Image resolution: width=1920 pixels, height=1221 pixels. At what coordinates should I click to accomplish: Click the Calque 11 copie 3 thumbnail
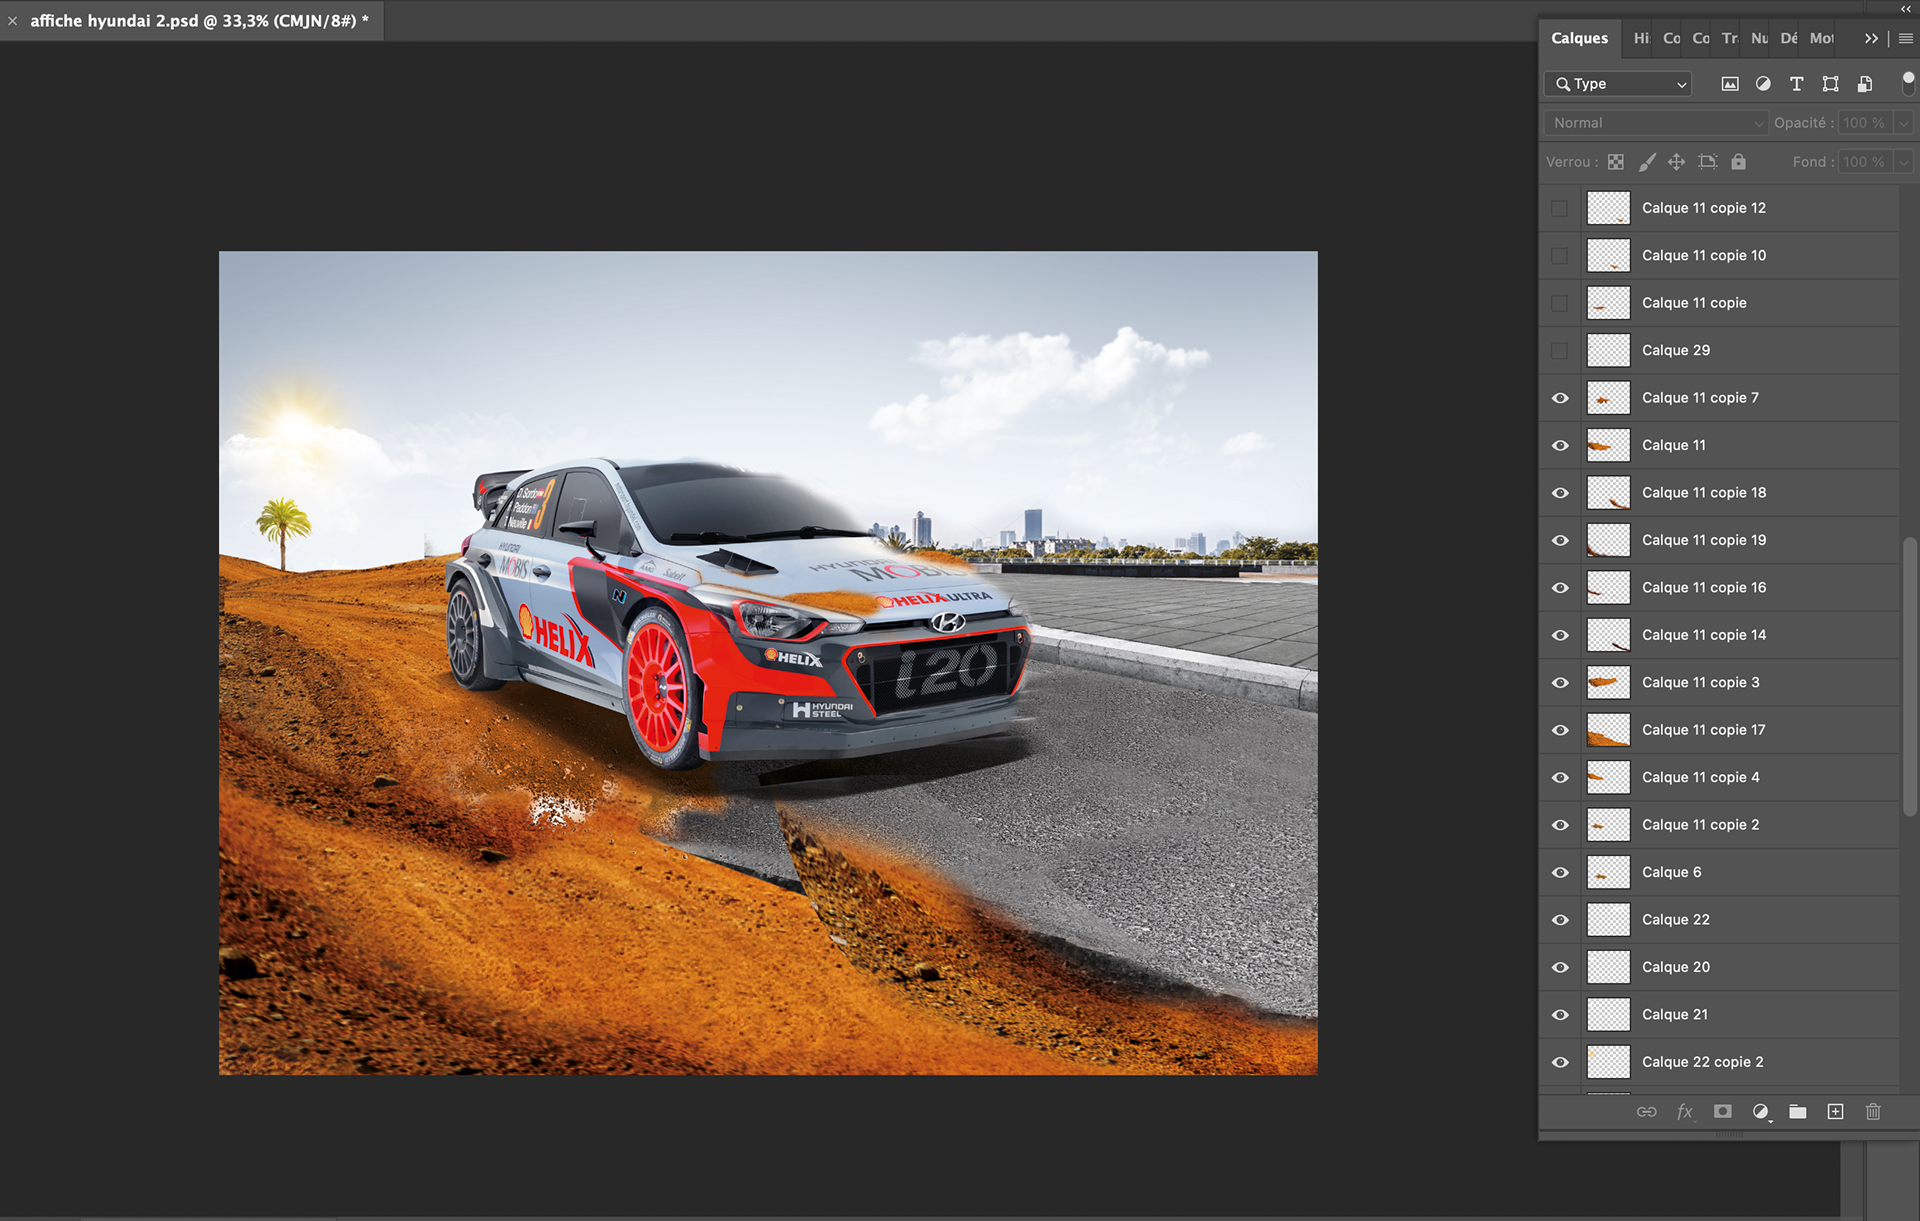point(1608,683)
